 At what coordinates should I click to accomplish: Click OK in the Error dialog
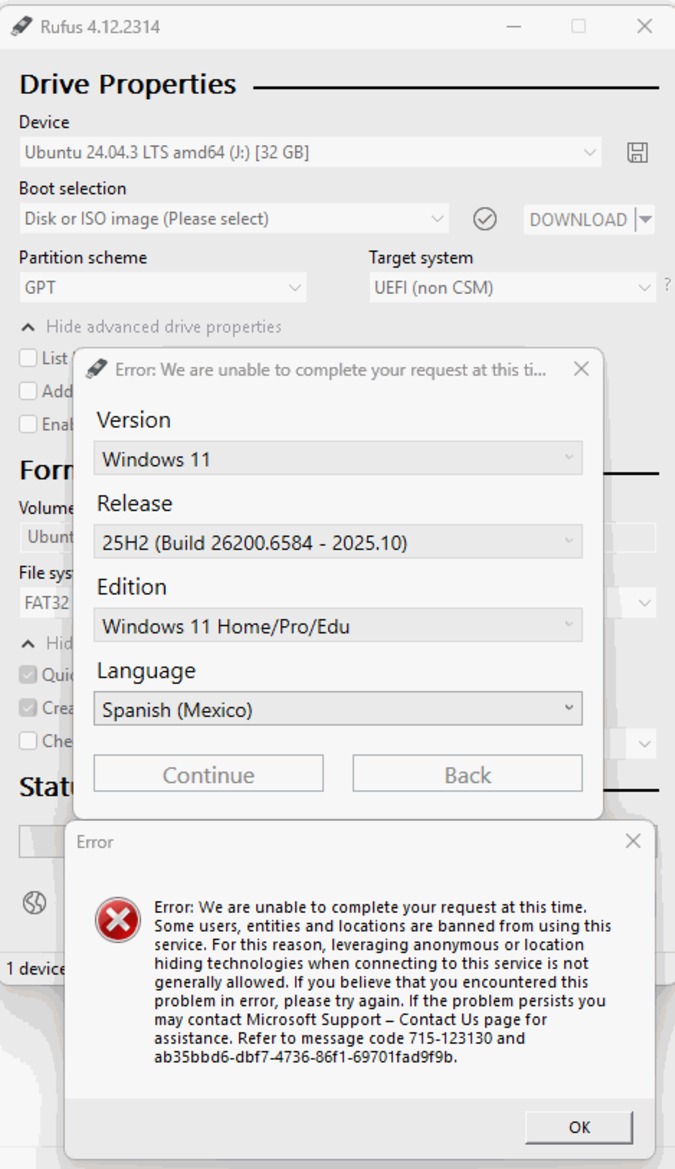(579, 1127)
